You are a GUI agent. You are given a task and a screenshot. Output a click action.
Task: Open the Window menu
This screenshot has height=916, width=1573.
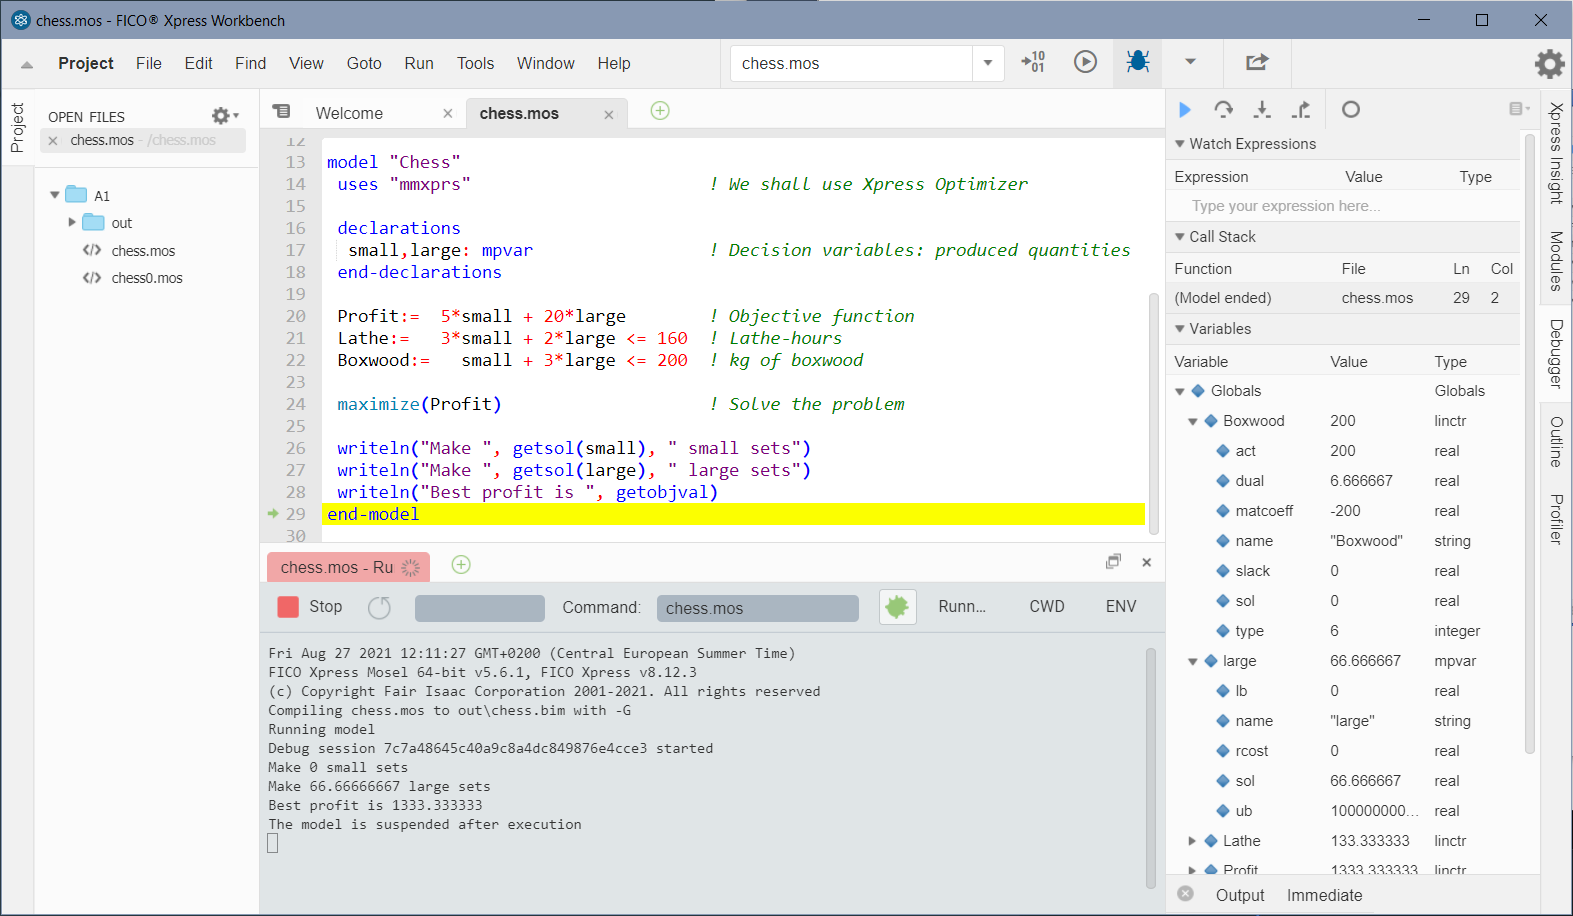[x=546, y=63]
